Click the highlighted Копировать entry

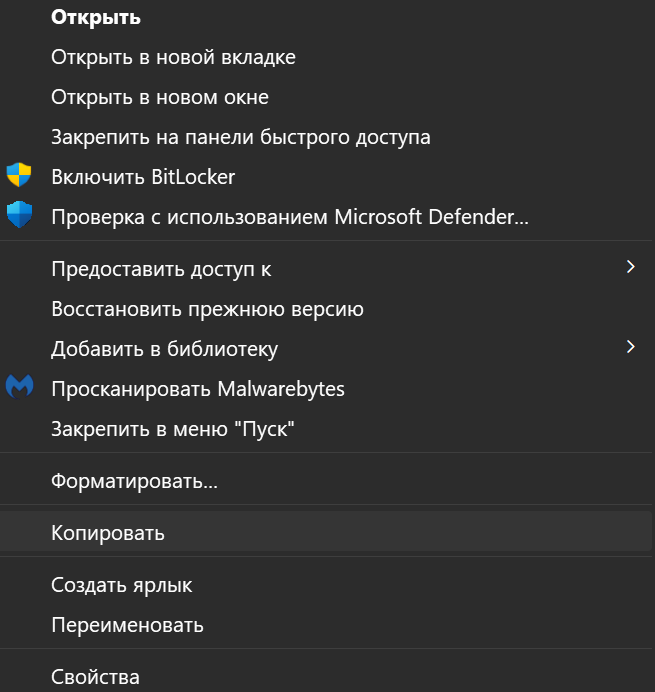coord(108,533)
